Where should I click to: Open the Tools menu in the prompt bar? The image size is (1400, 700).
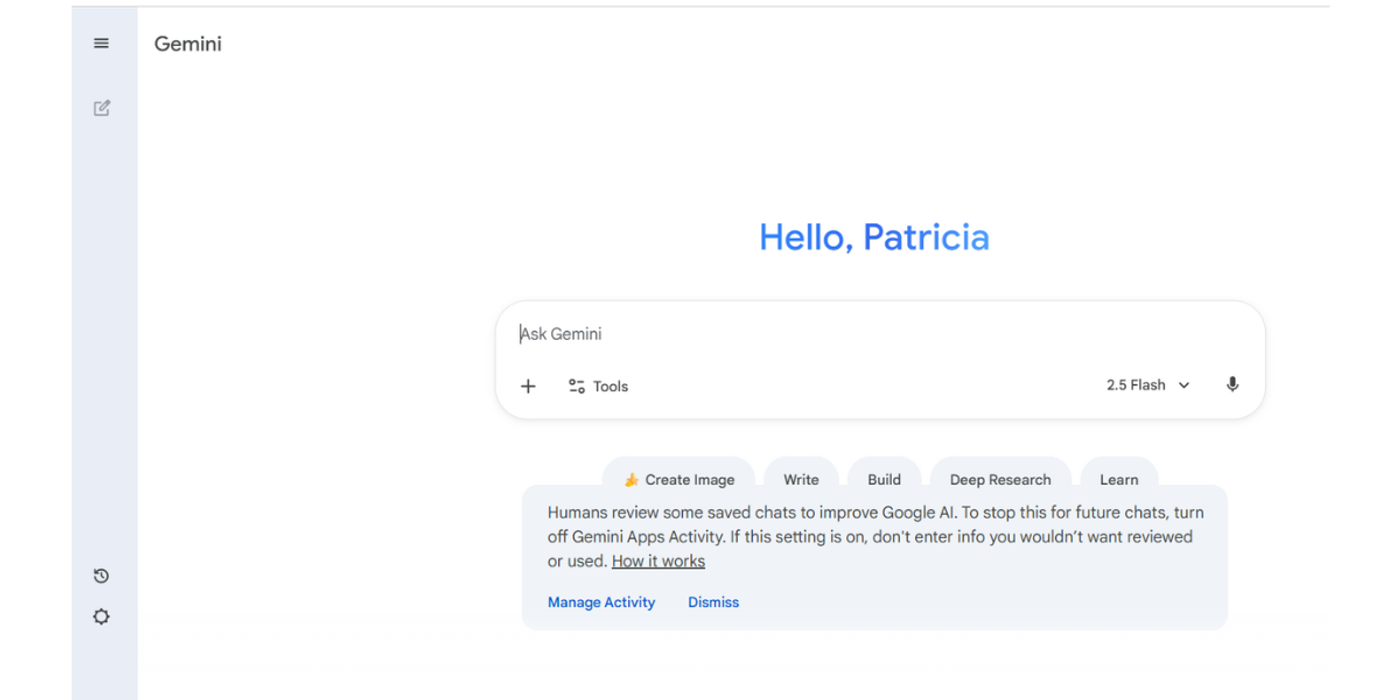[598, 386]
